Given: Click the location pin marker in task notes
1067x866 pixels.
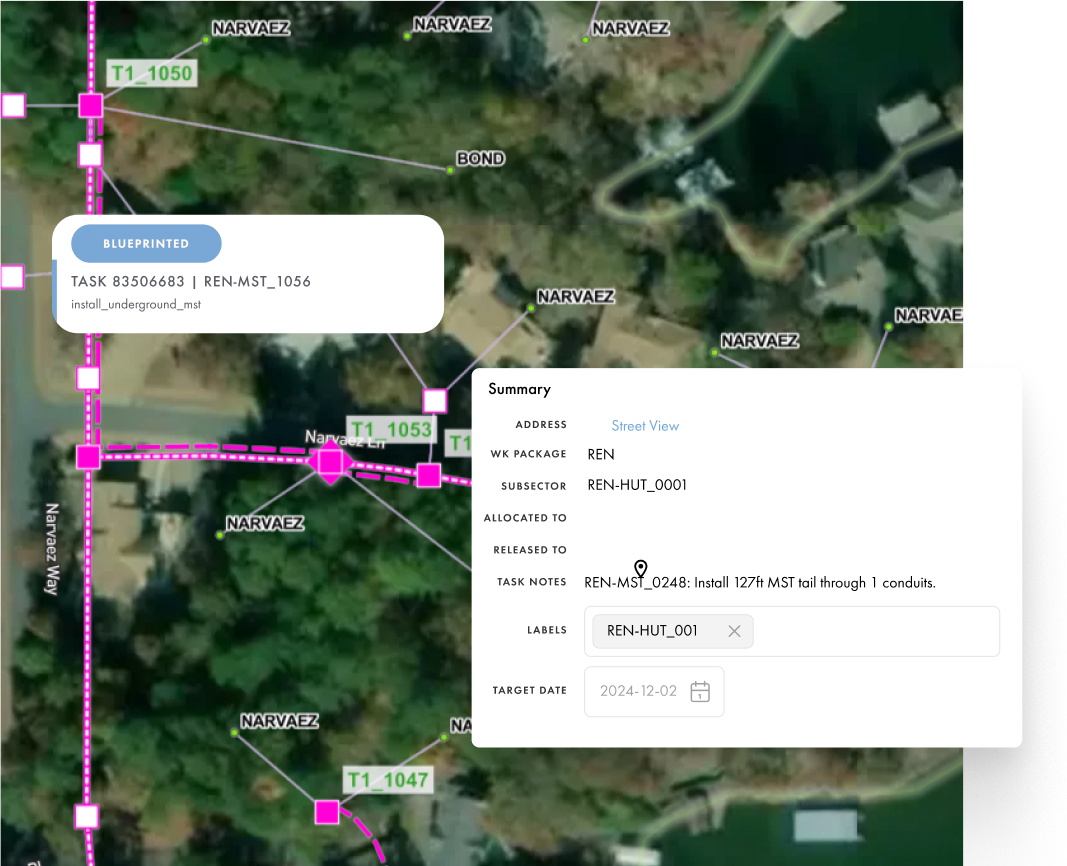Looking at the screenshot, I should 640,567.
